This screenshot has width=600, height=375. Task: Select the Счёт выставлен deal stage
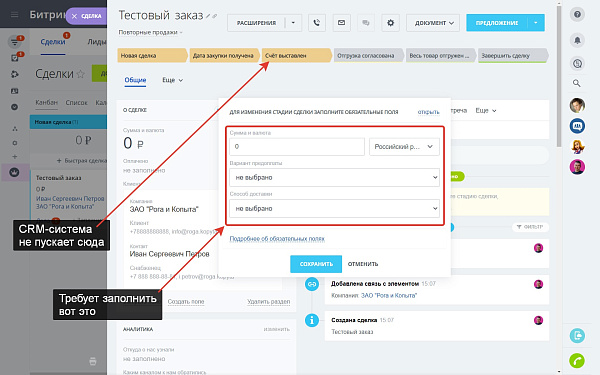coord(296,55)
